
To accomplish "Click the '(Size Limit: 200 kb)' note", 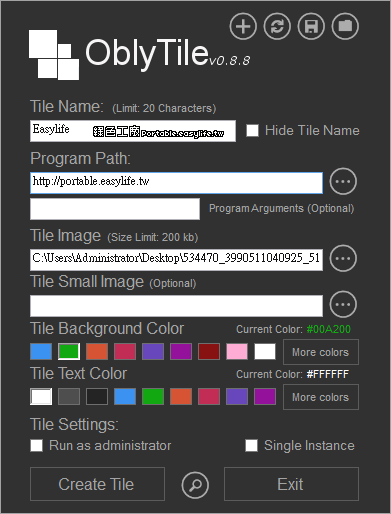I will tap(153, 237).
